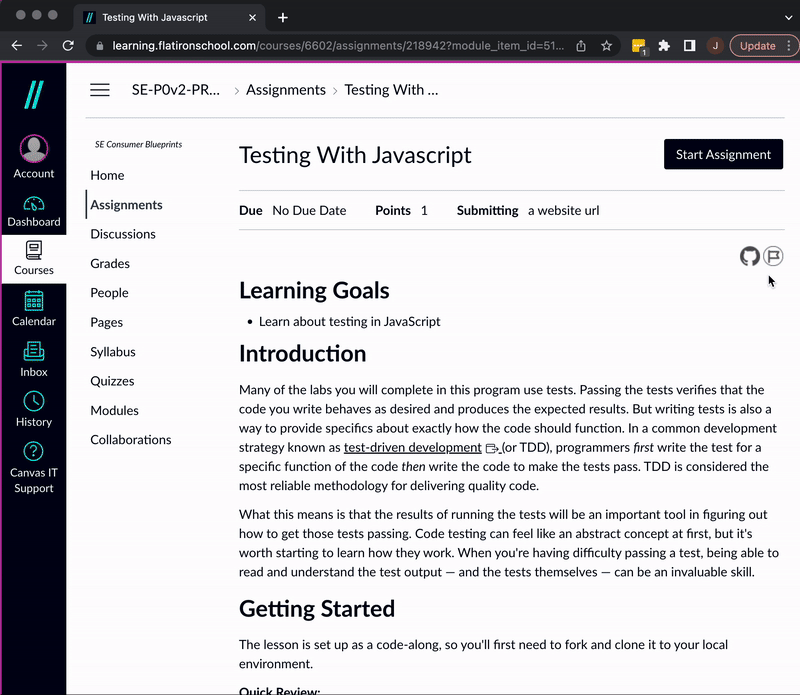
Task: Click the browser forward arrow
Action: (x=42, y=46)
